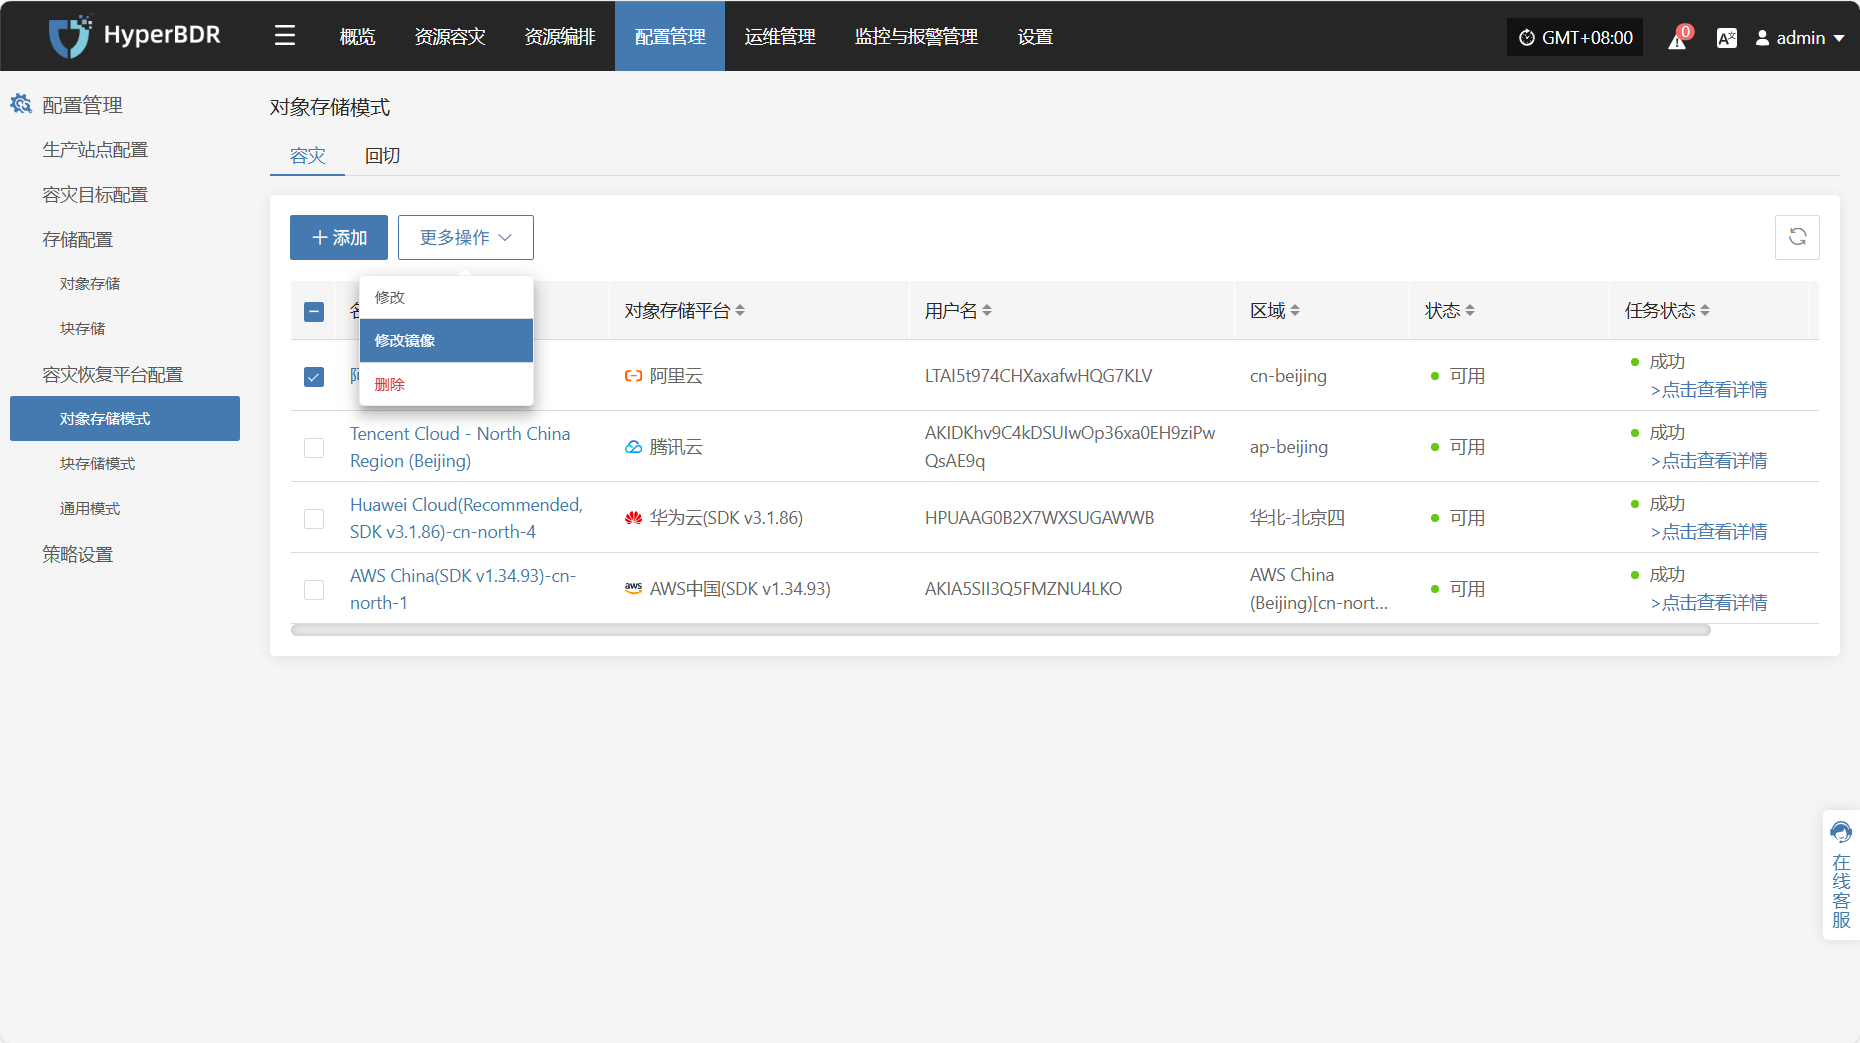Open the 概览 top menu

point(358,37)
